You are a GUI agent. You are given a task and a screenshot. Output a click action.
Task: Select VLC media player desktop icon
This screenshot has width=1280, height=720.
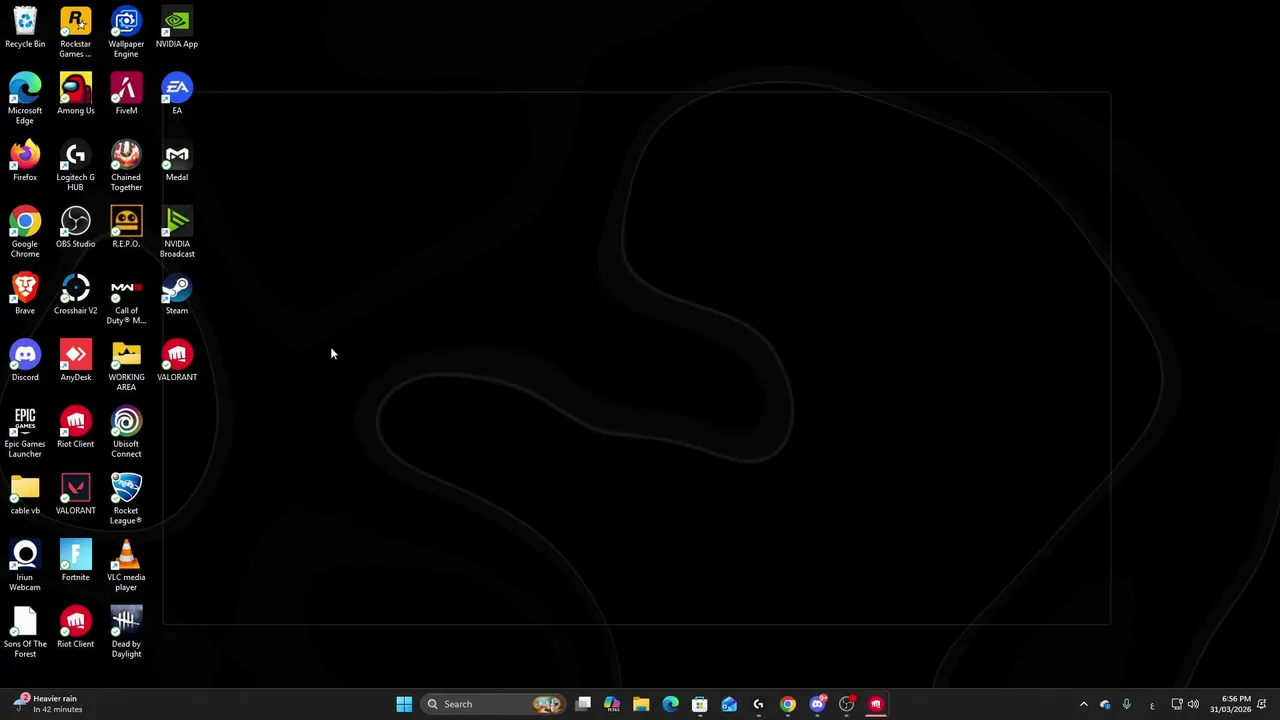point(126,566)
